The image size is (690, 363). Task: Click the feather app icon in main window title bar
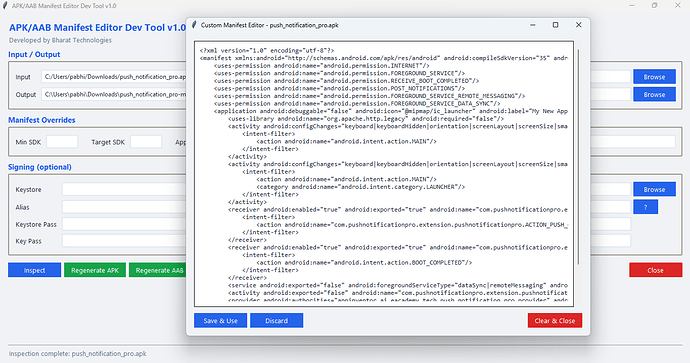[x=5, y=6]
